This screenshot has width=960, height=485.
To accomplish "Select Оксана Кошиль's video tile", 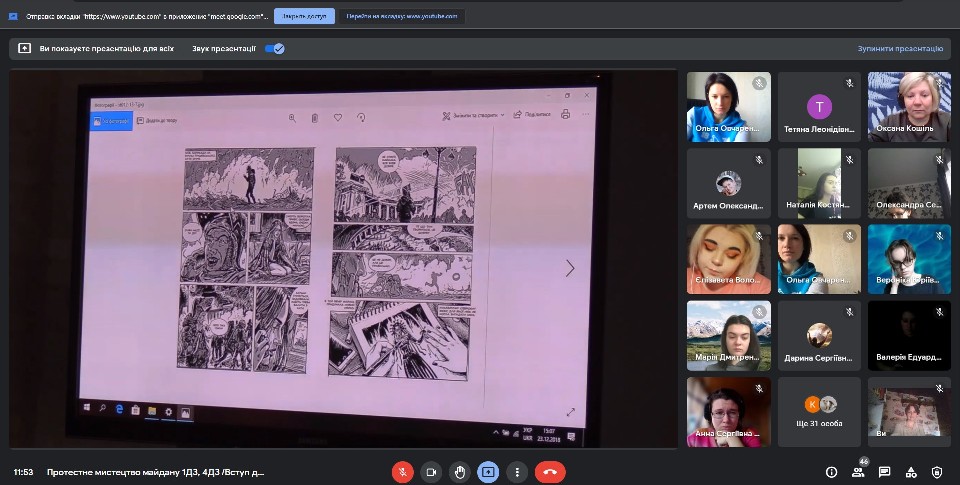I will click(908, 107).
